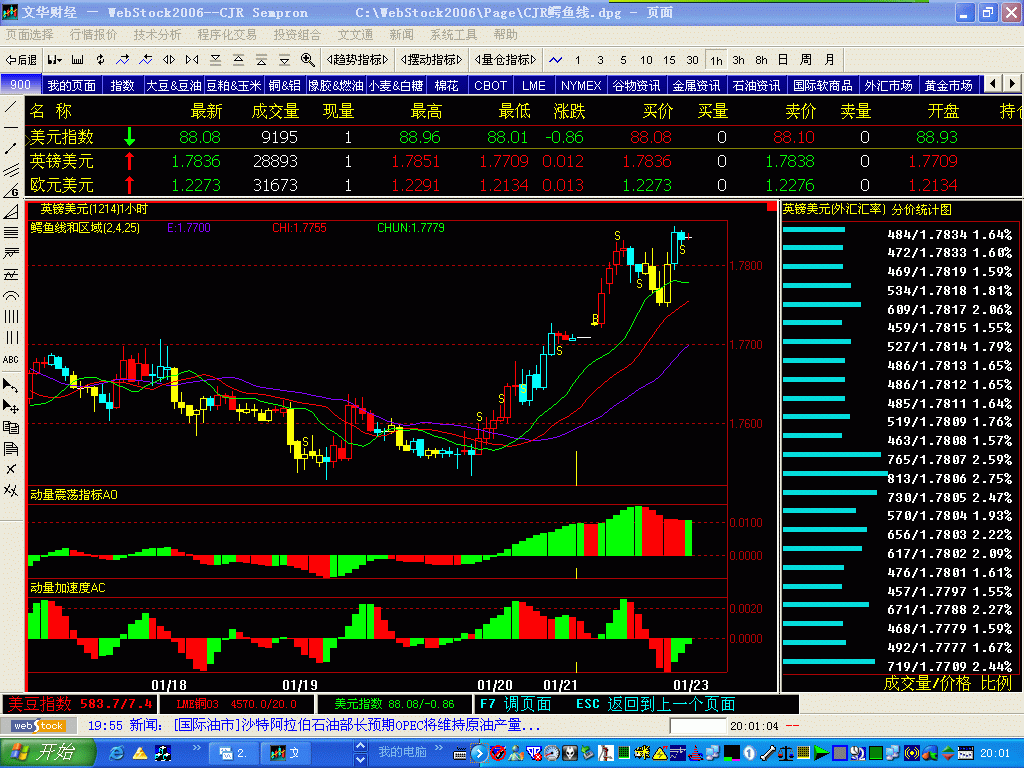The image size is (1024, 768).
Task: Click the delete single drawing X icon
Action: pos(11,469)
